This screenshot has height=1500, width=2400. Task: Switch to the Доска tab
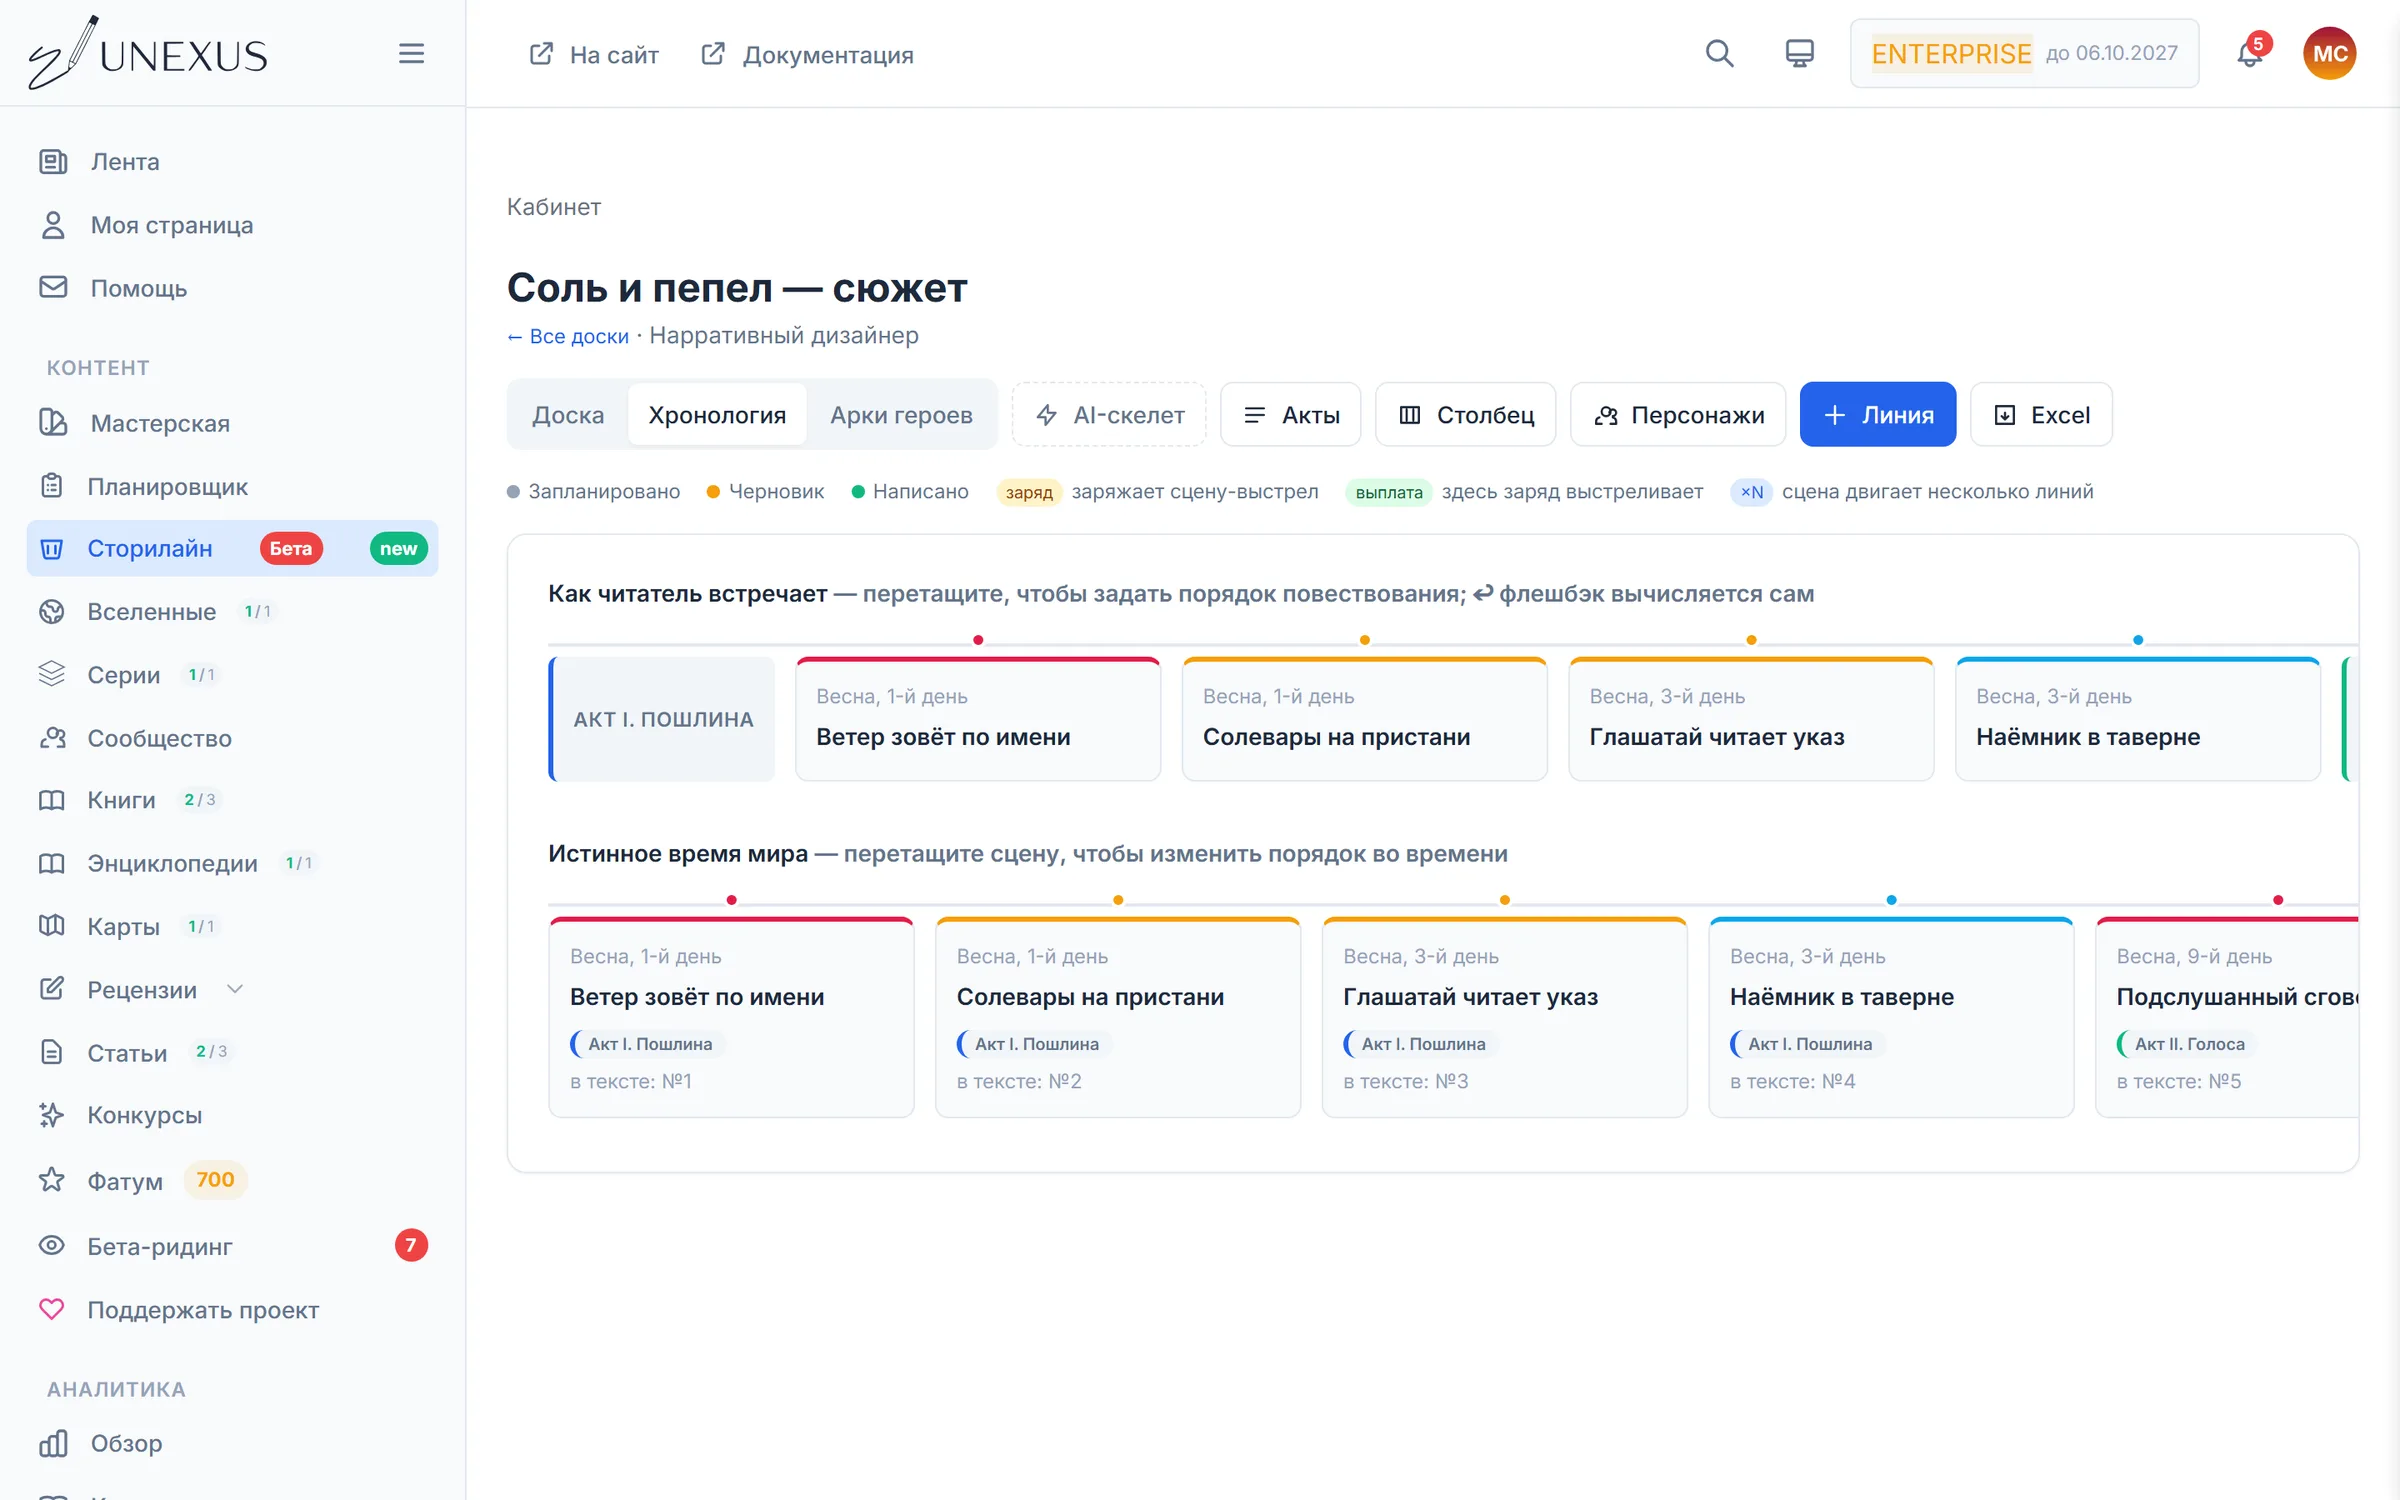pyautogui.click(x=568, y=414)
